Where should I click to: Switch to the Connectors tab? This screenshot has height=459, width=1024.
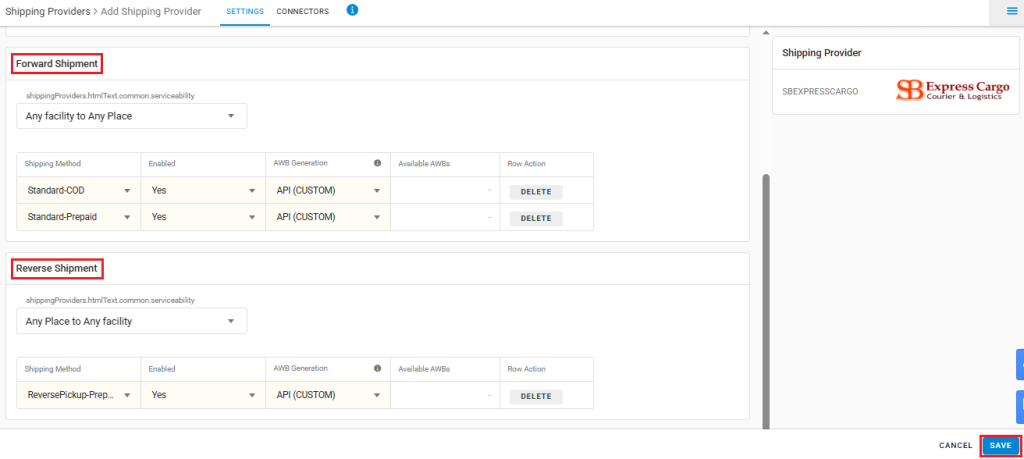pyautogui.click(x=302, y=12)
